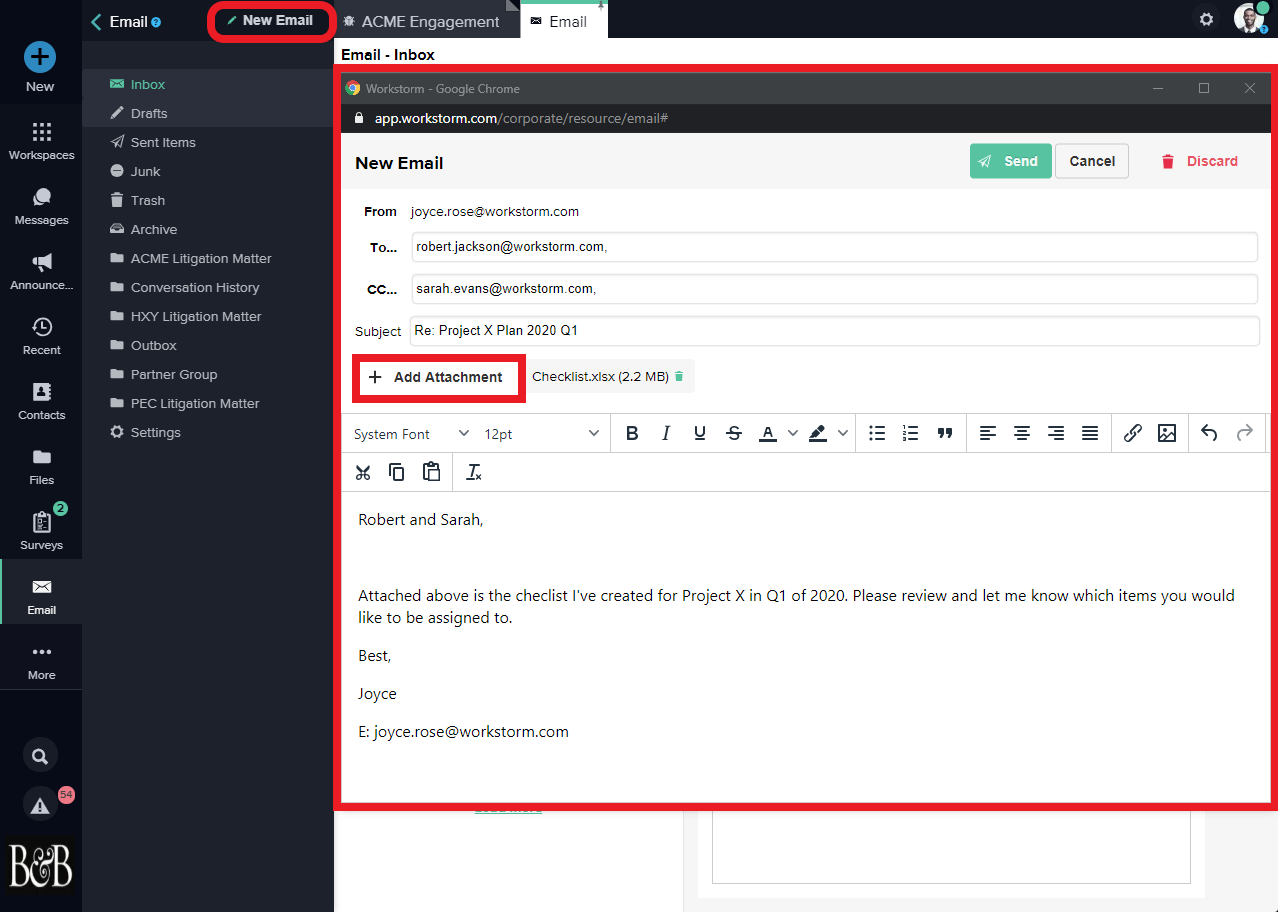Insert a bullet list
The image size is (1278, 912).
[877, 433]
